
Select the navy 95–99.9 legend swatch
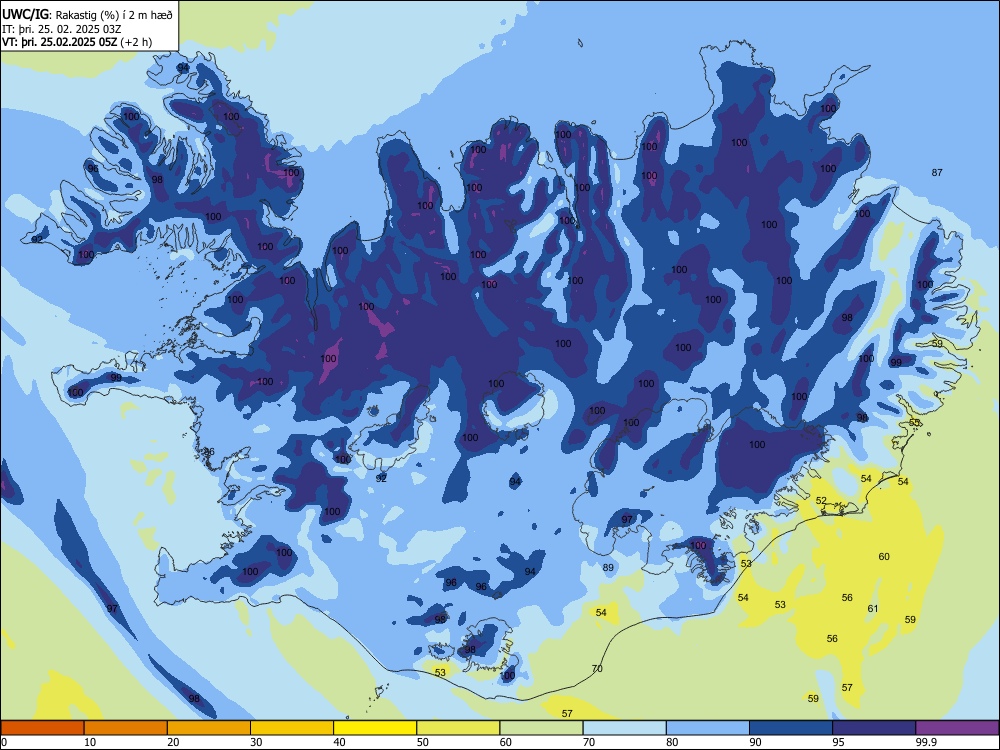click(874, 728)
